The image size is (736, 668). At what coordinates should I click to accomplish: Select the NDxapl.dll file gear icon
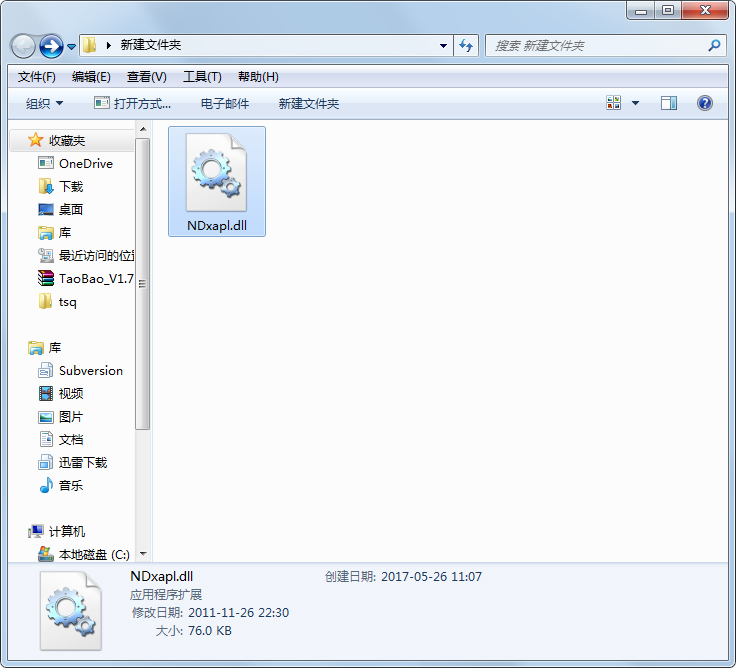(216, 173)
